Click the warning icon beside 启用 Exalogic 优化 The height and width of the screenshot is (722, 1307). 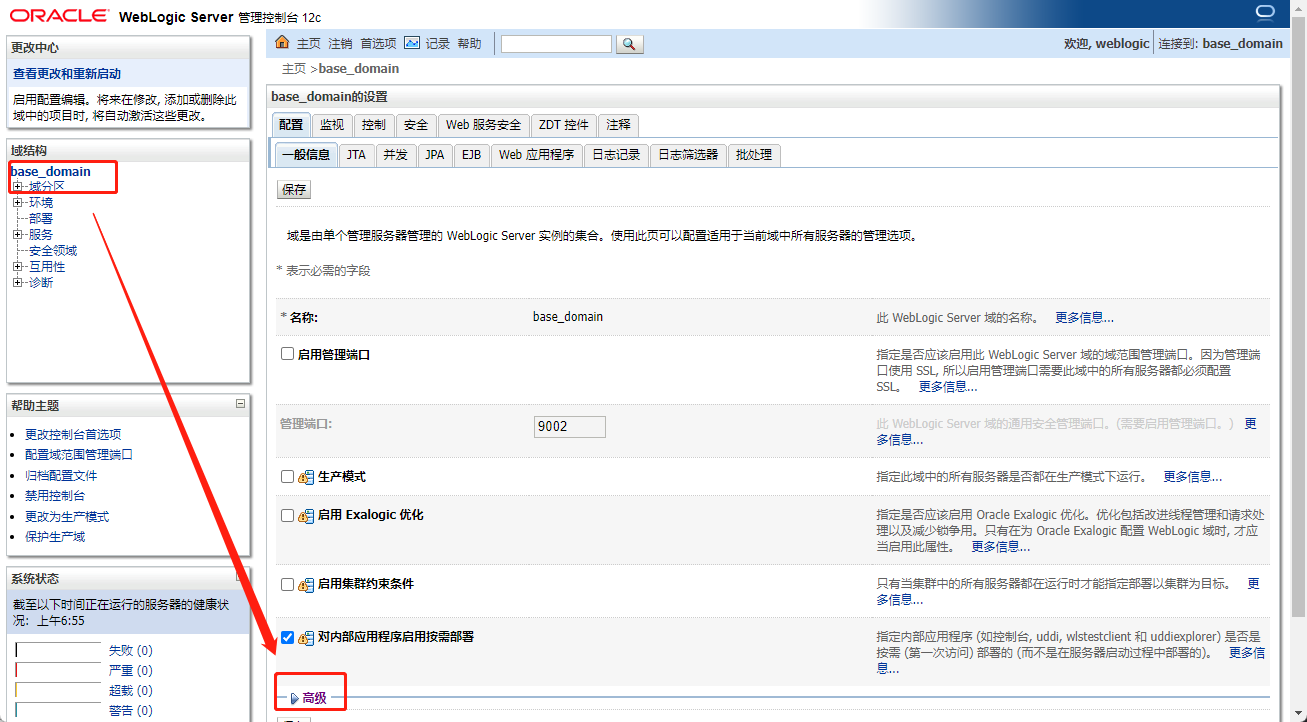[306, 516]
